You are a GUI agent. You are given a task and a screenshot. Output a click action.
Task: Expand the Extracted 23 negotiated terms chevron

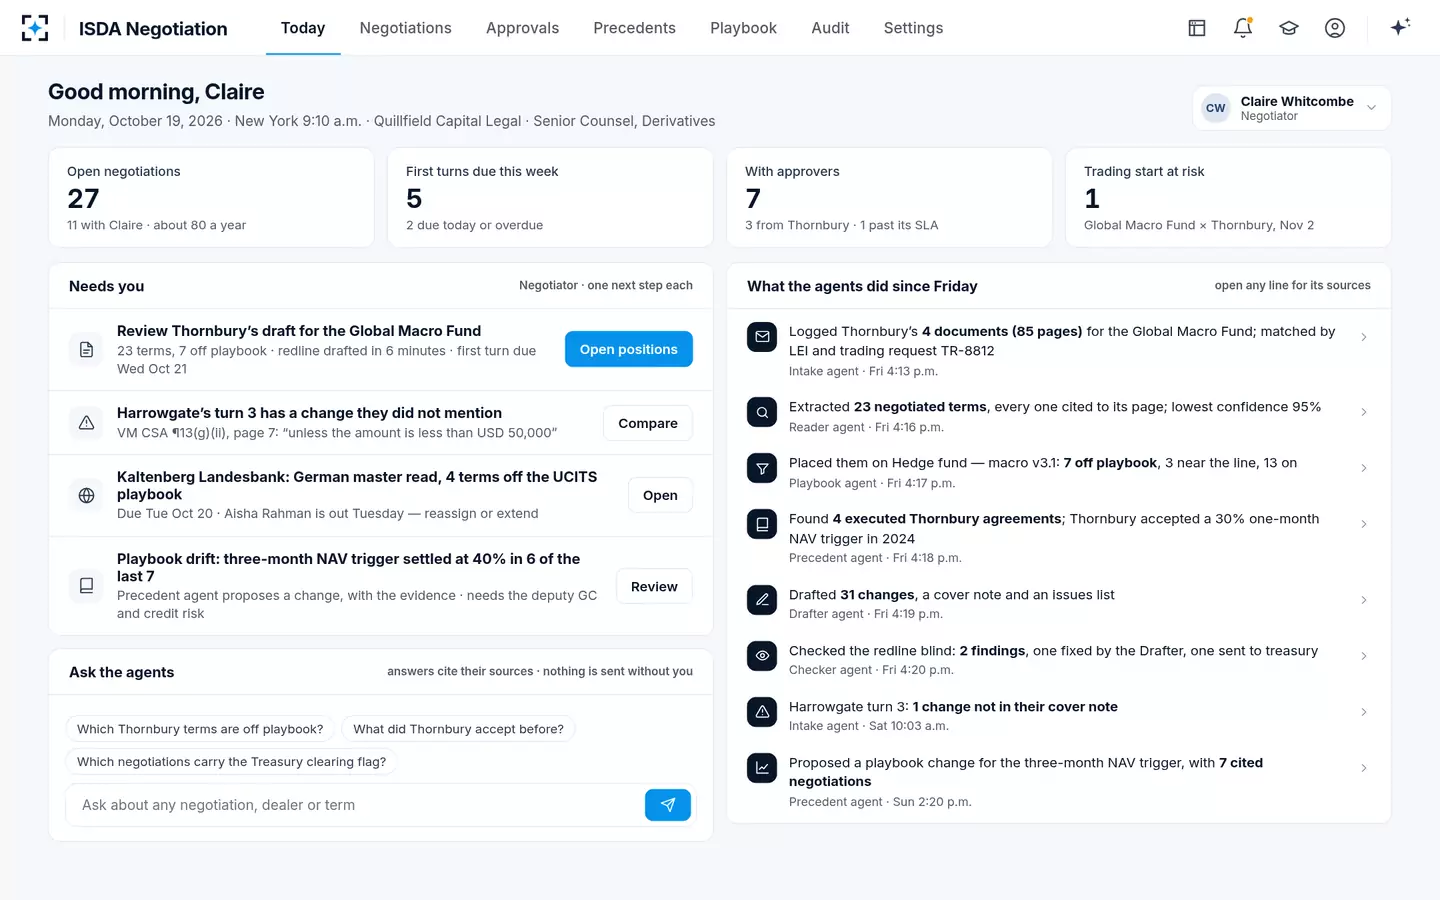coord(1364,412)
